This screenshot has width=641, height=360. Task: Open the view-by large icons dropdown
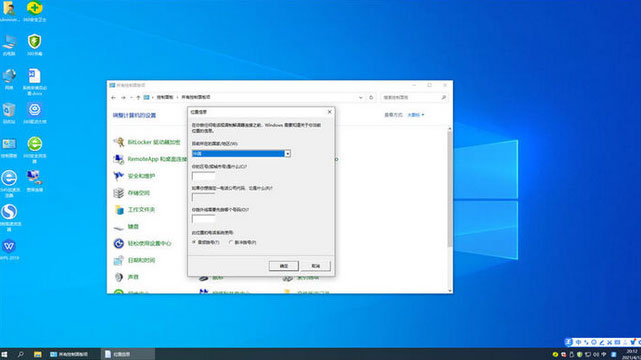coord(416,115)
